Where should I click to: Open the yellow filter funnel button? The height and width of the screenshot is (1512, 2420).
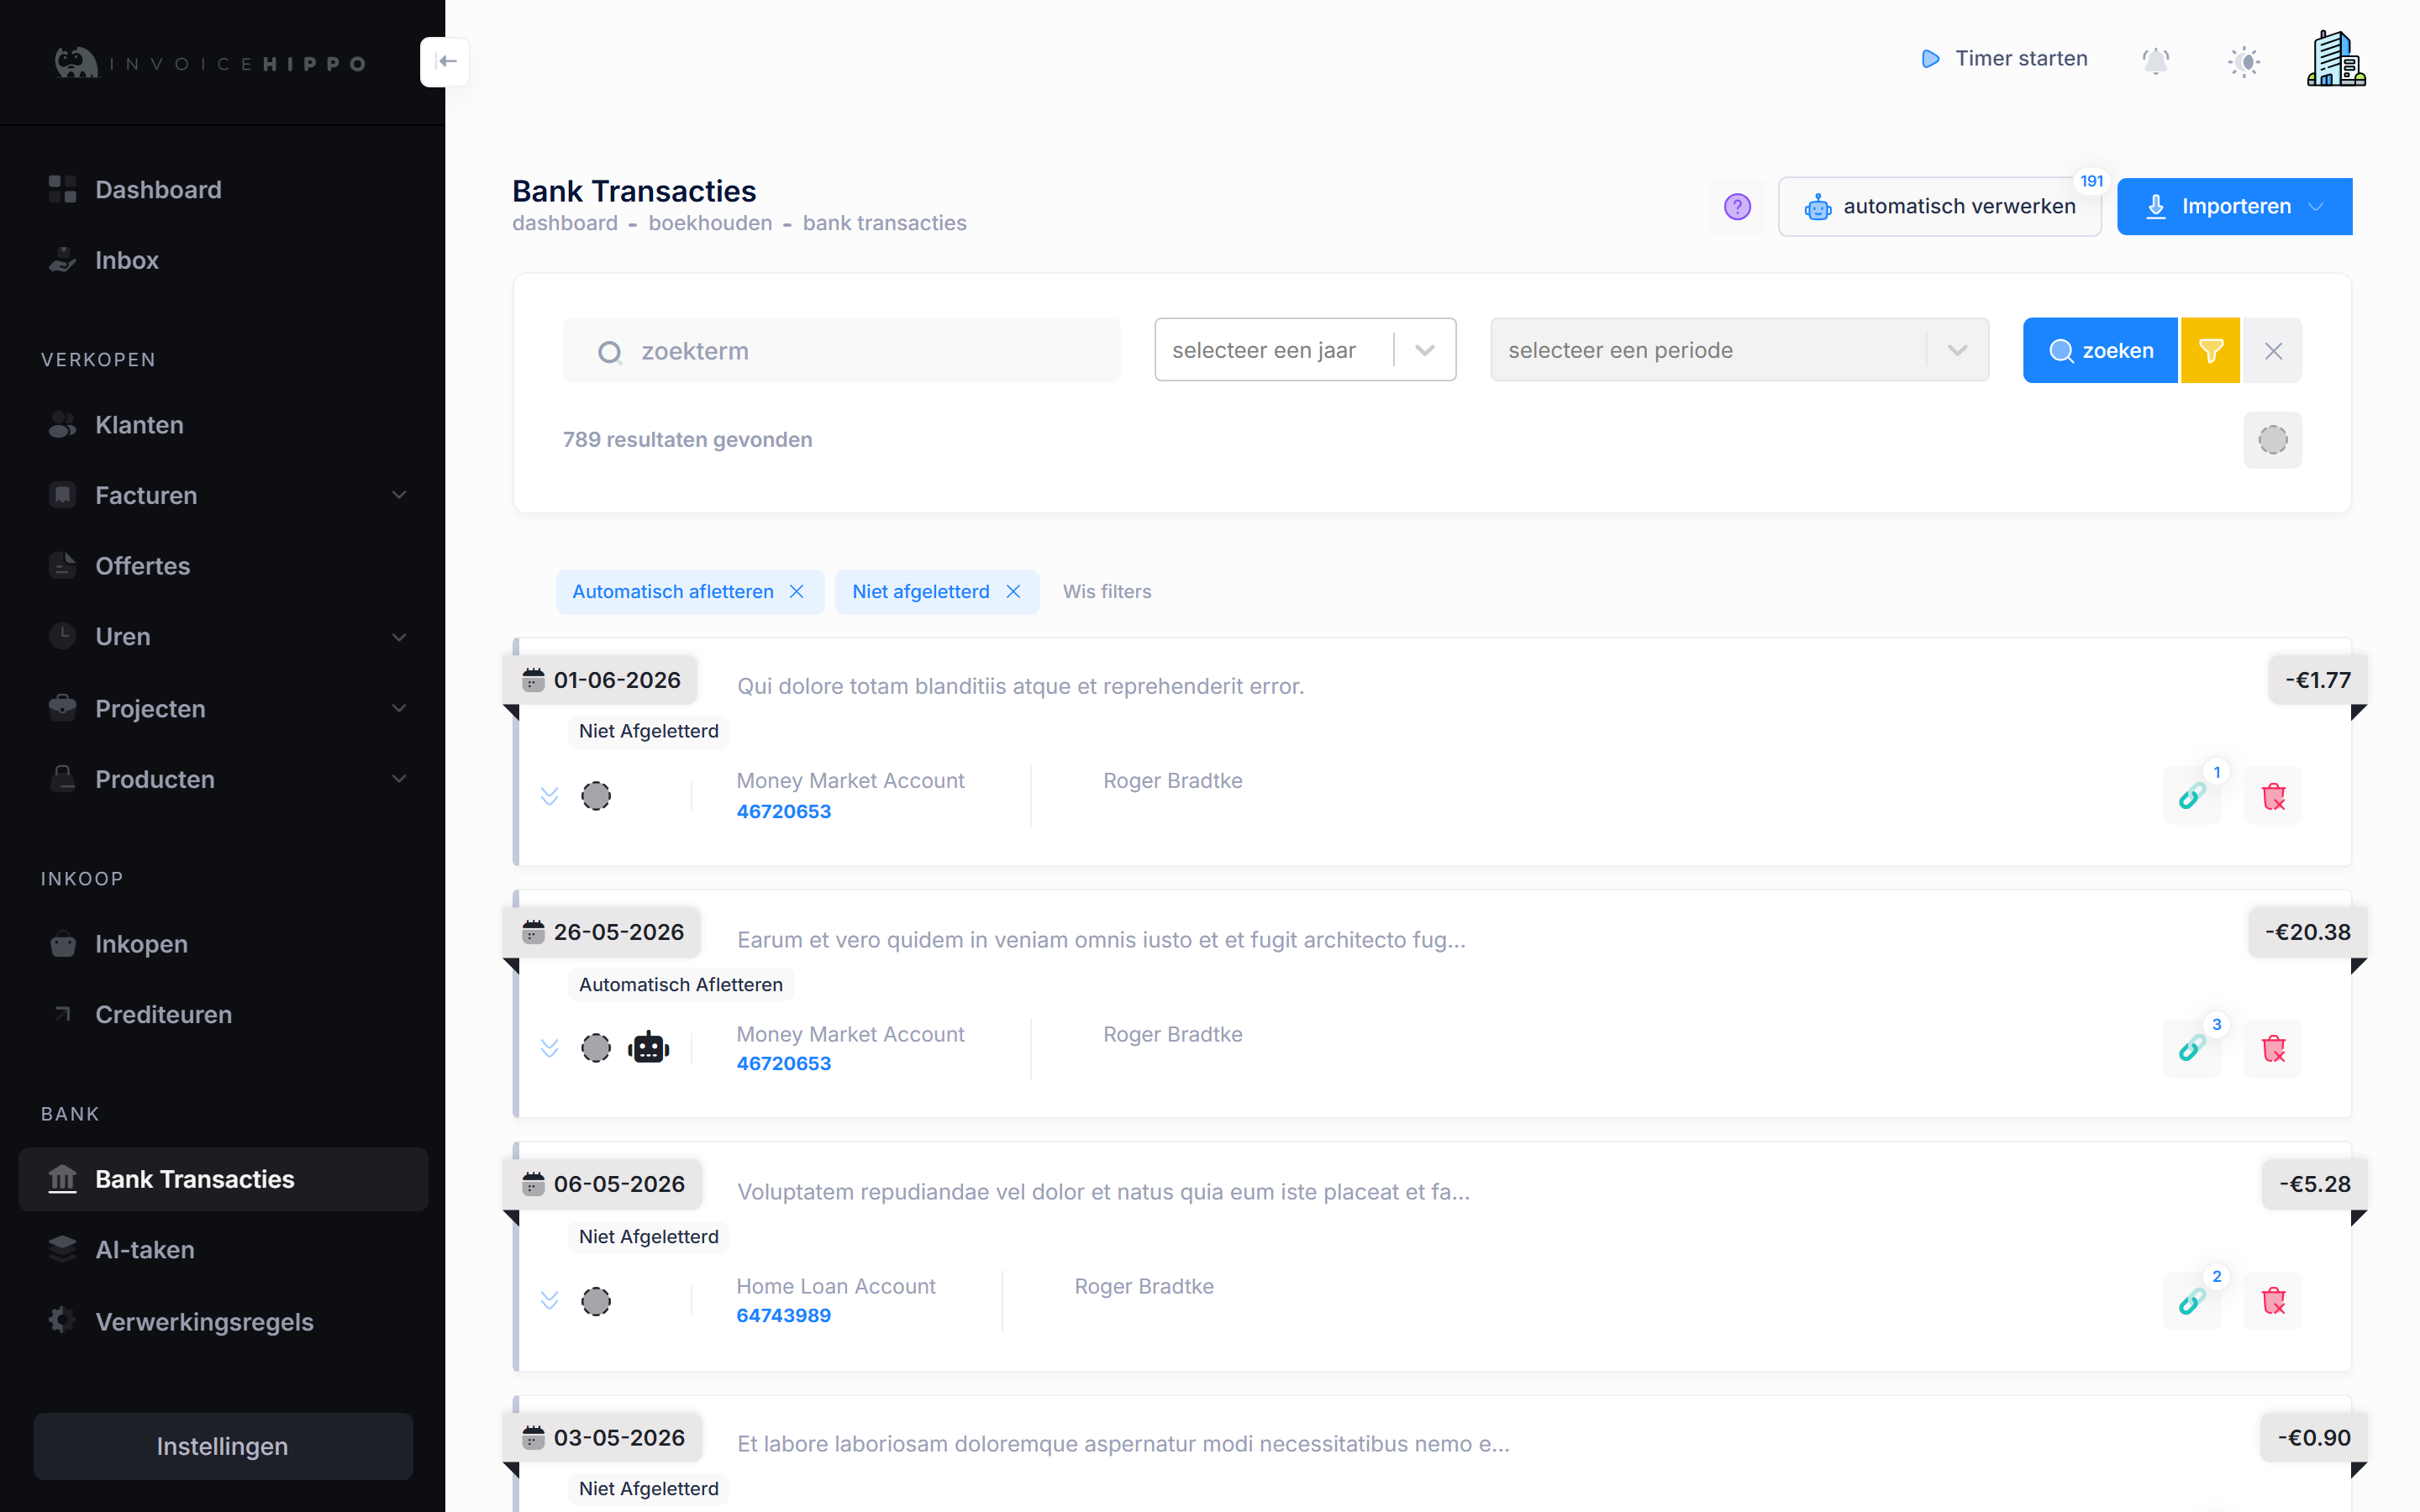[x=2210, y=351]
